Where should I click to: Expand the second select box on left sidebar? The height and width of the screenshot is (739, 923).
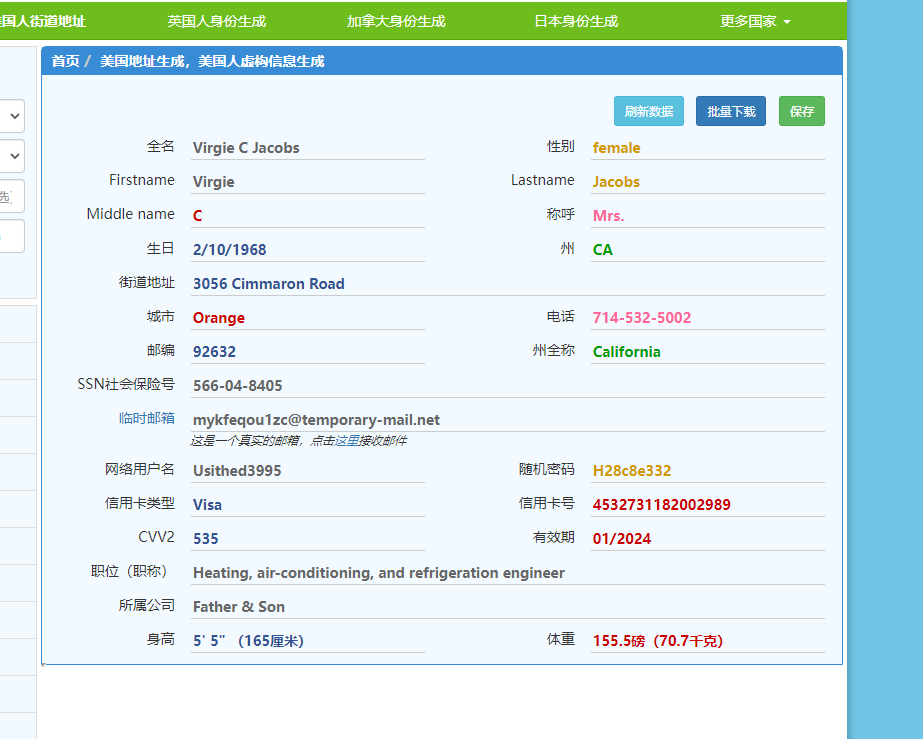(12, 156)
